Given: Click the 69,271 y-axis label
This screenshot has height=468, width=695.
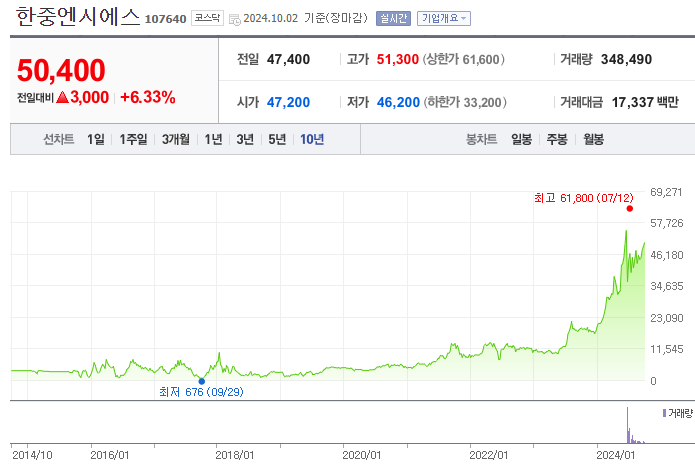Looking at the screenshot, I should pyautogui.click(x=666, y=192).
